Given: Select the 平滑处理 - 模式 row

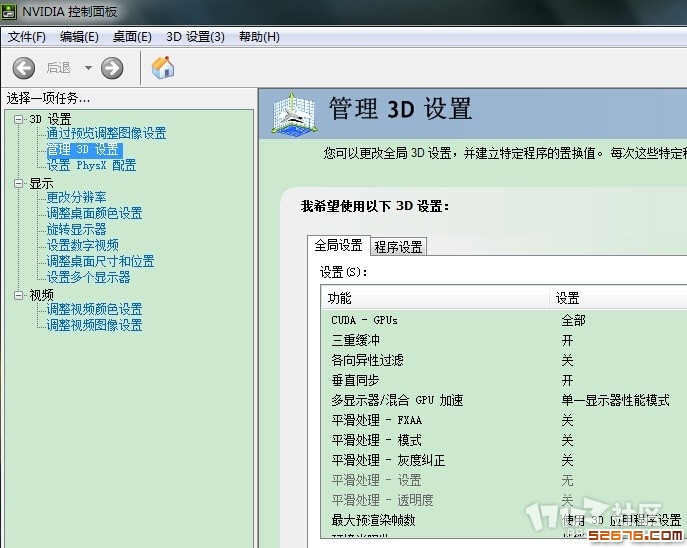Looking at the screenshot, I should pyautogui.click(x=504, y=440).
